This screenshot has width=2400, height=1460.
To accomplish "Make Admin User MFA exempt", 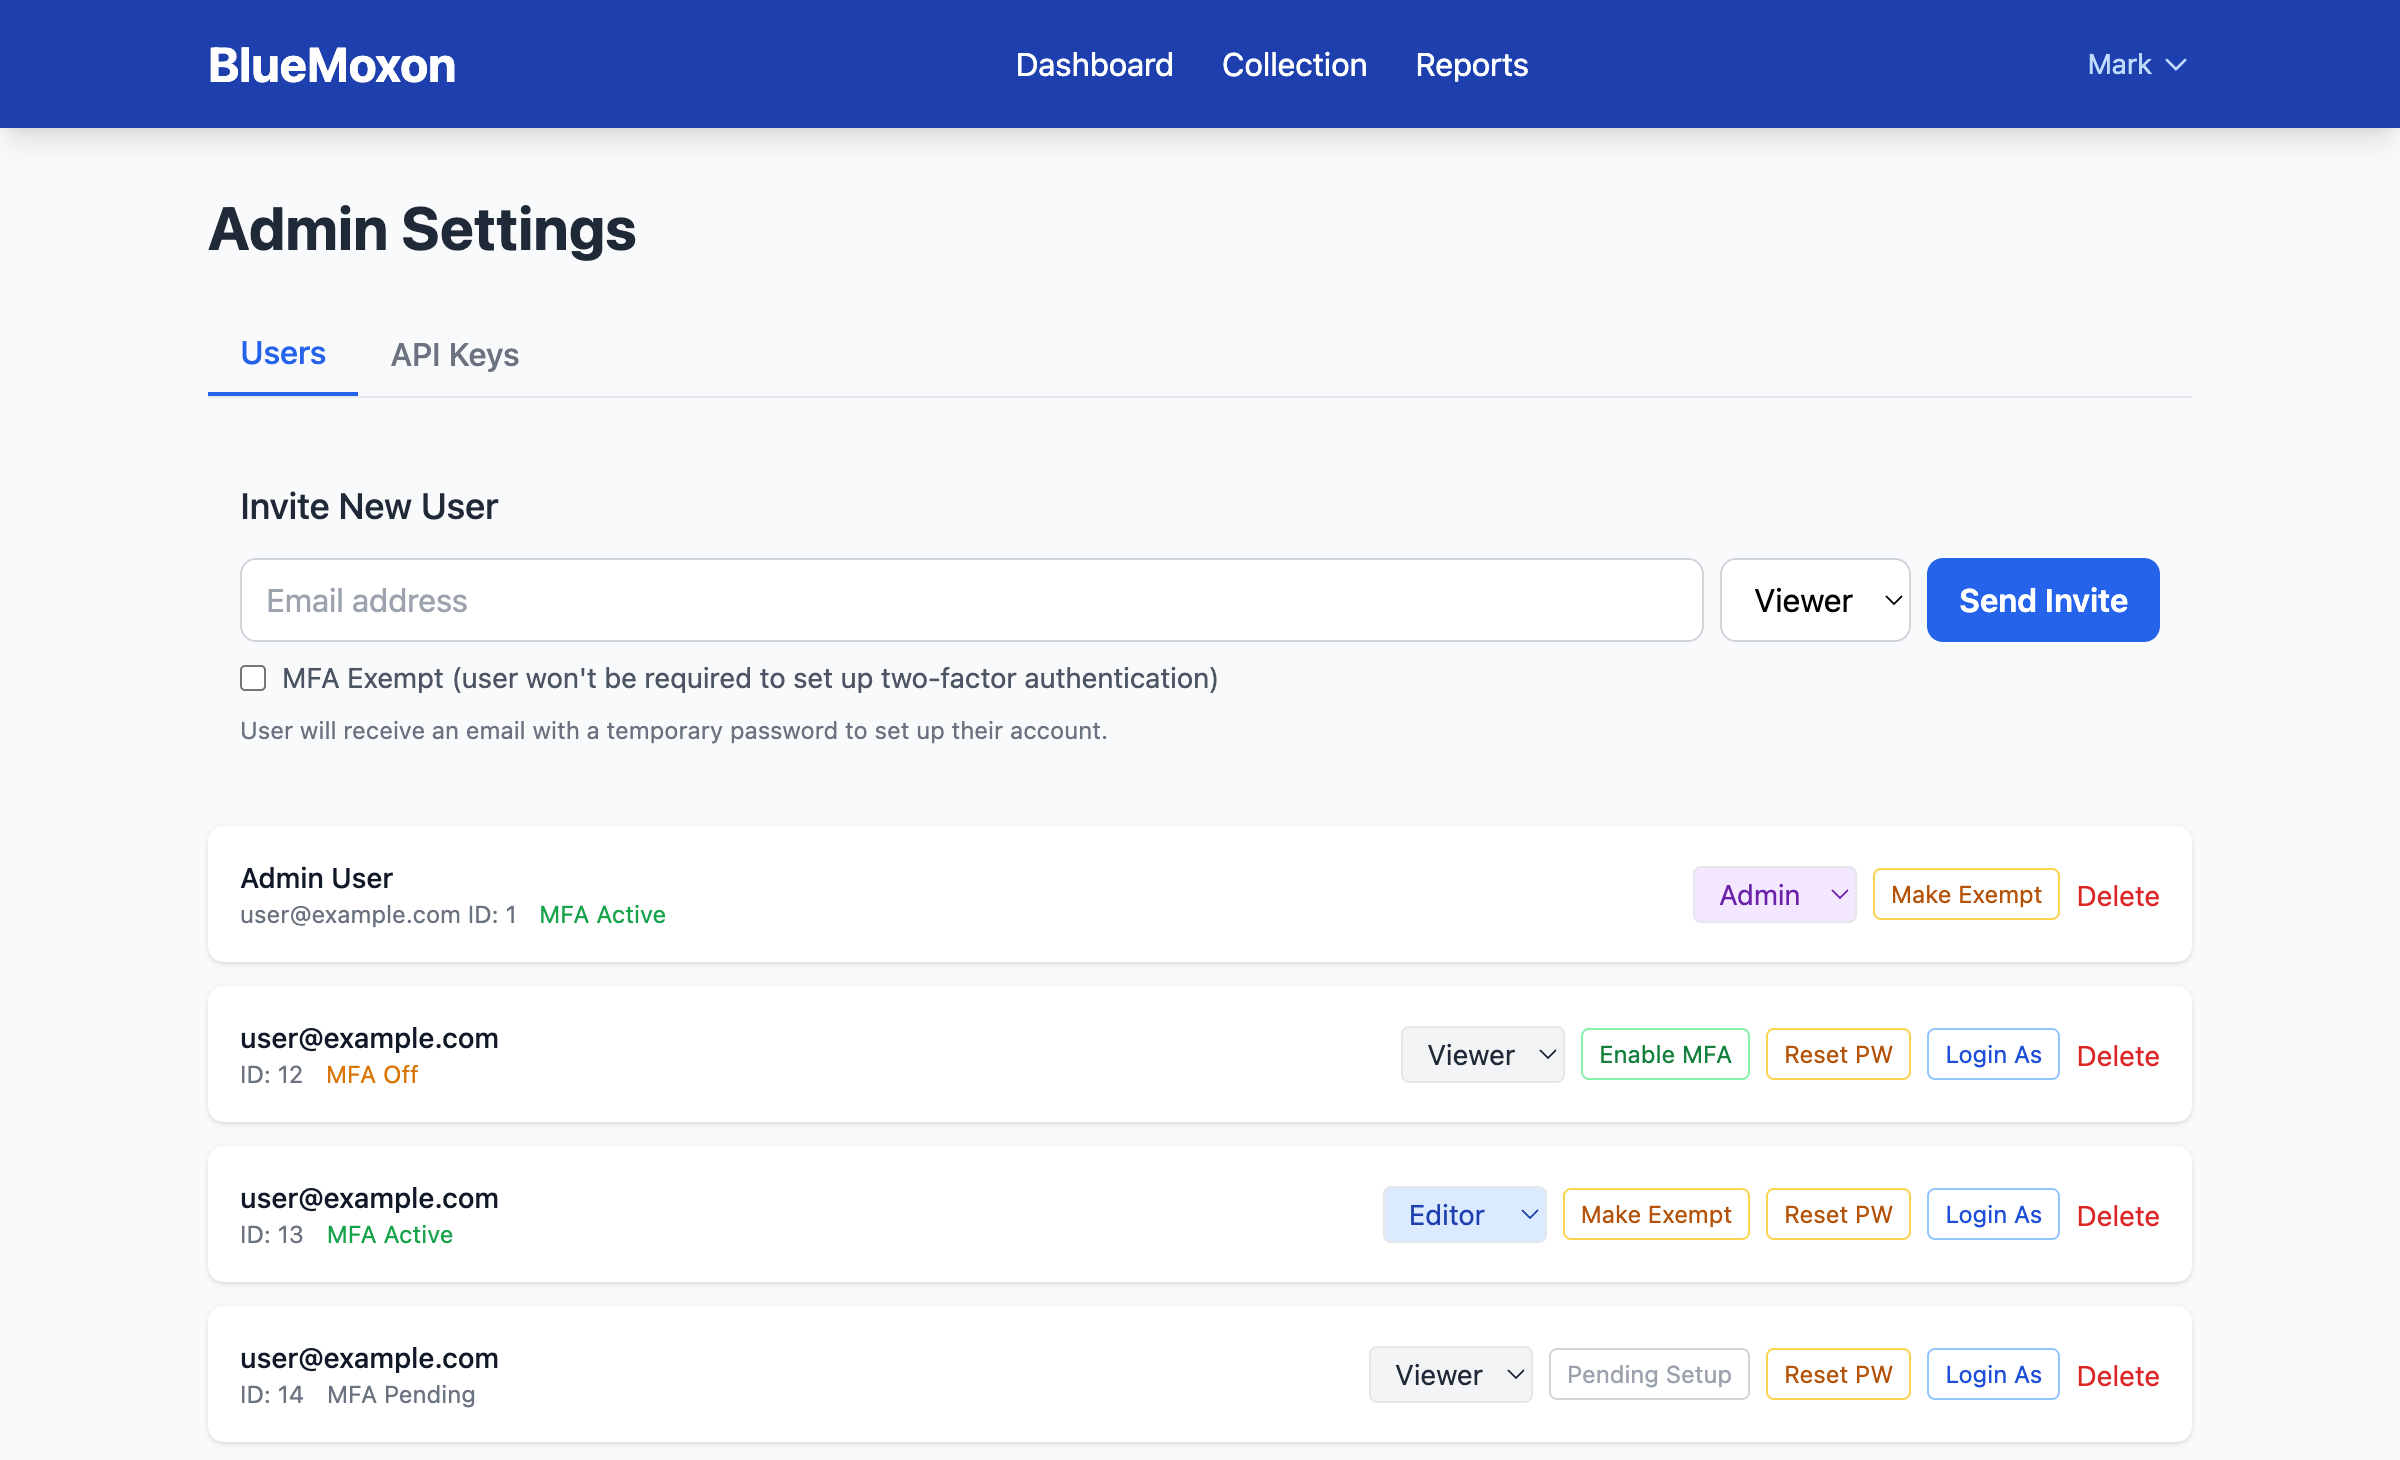I will (x=1965, y=895).
